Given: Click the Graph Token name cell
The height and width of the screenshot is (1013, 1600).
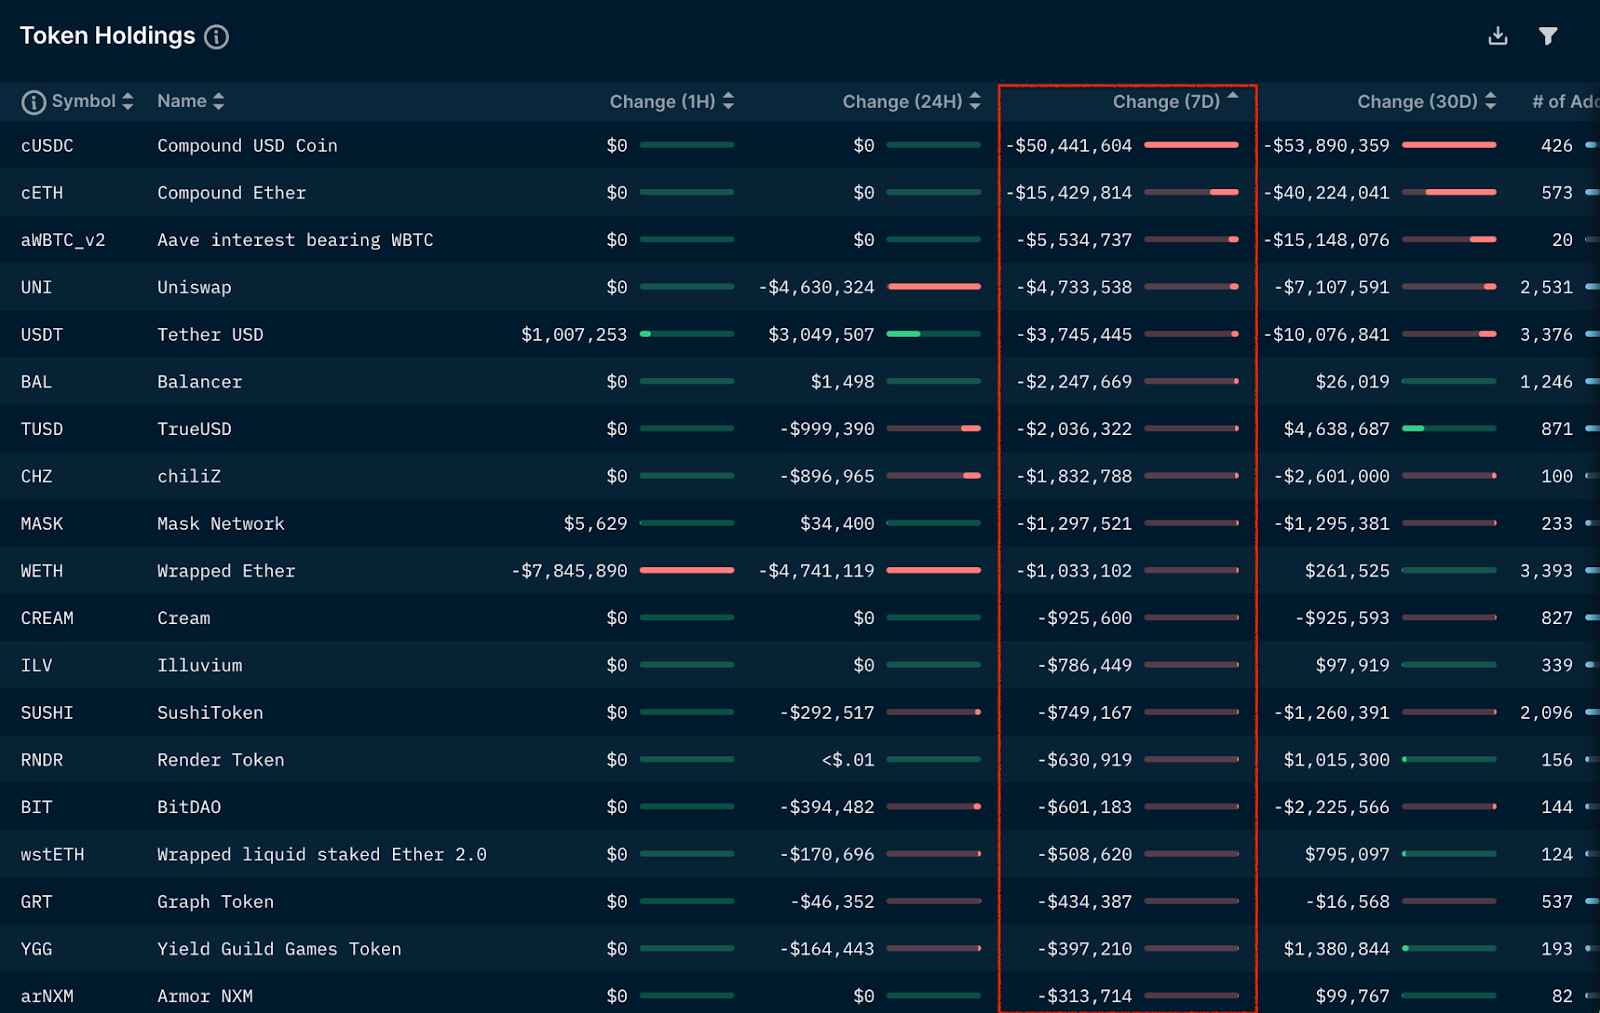Looking at the screenshot, I should click(215, 902).
